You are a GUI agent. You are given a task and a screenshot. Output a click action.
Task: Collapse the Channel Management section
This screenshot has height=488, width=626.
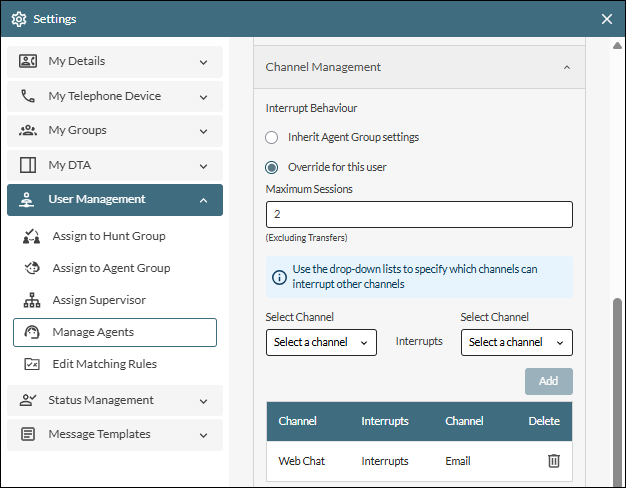coord(567,68)
